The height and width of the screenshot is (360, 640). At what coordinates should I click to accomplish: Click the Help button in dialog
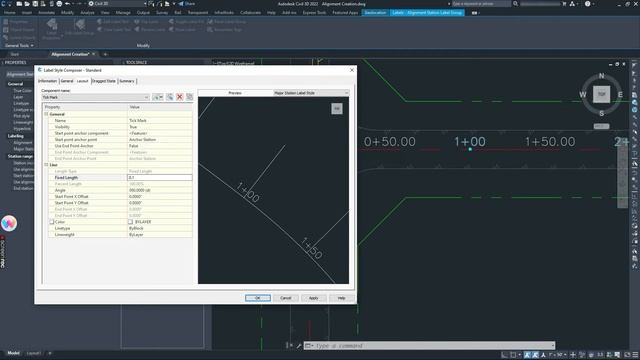(341, 298)
